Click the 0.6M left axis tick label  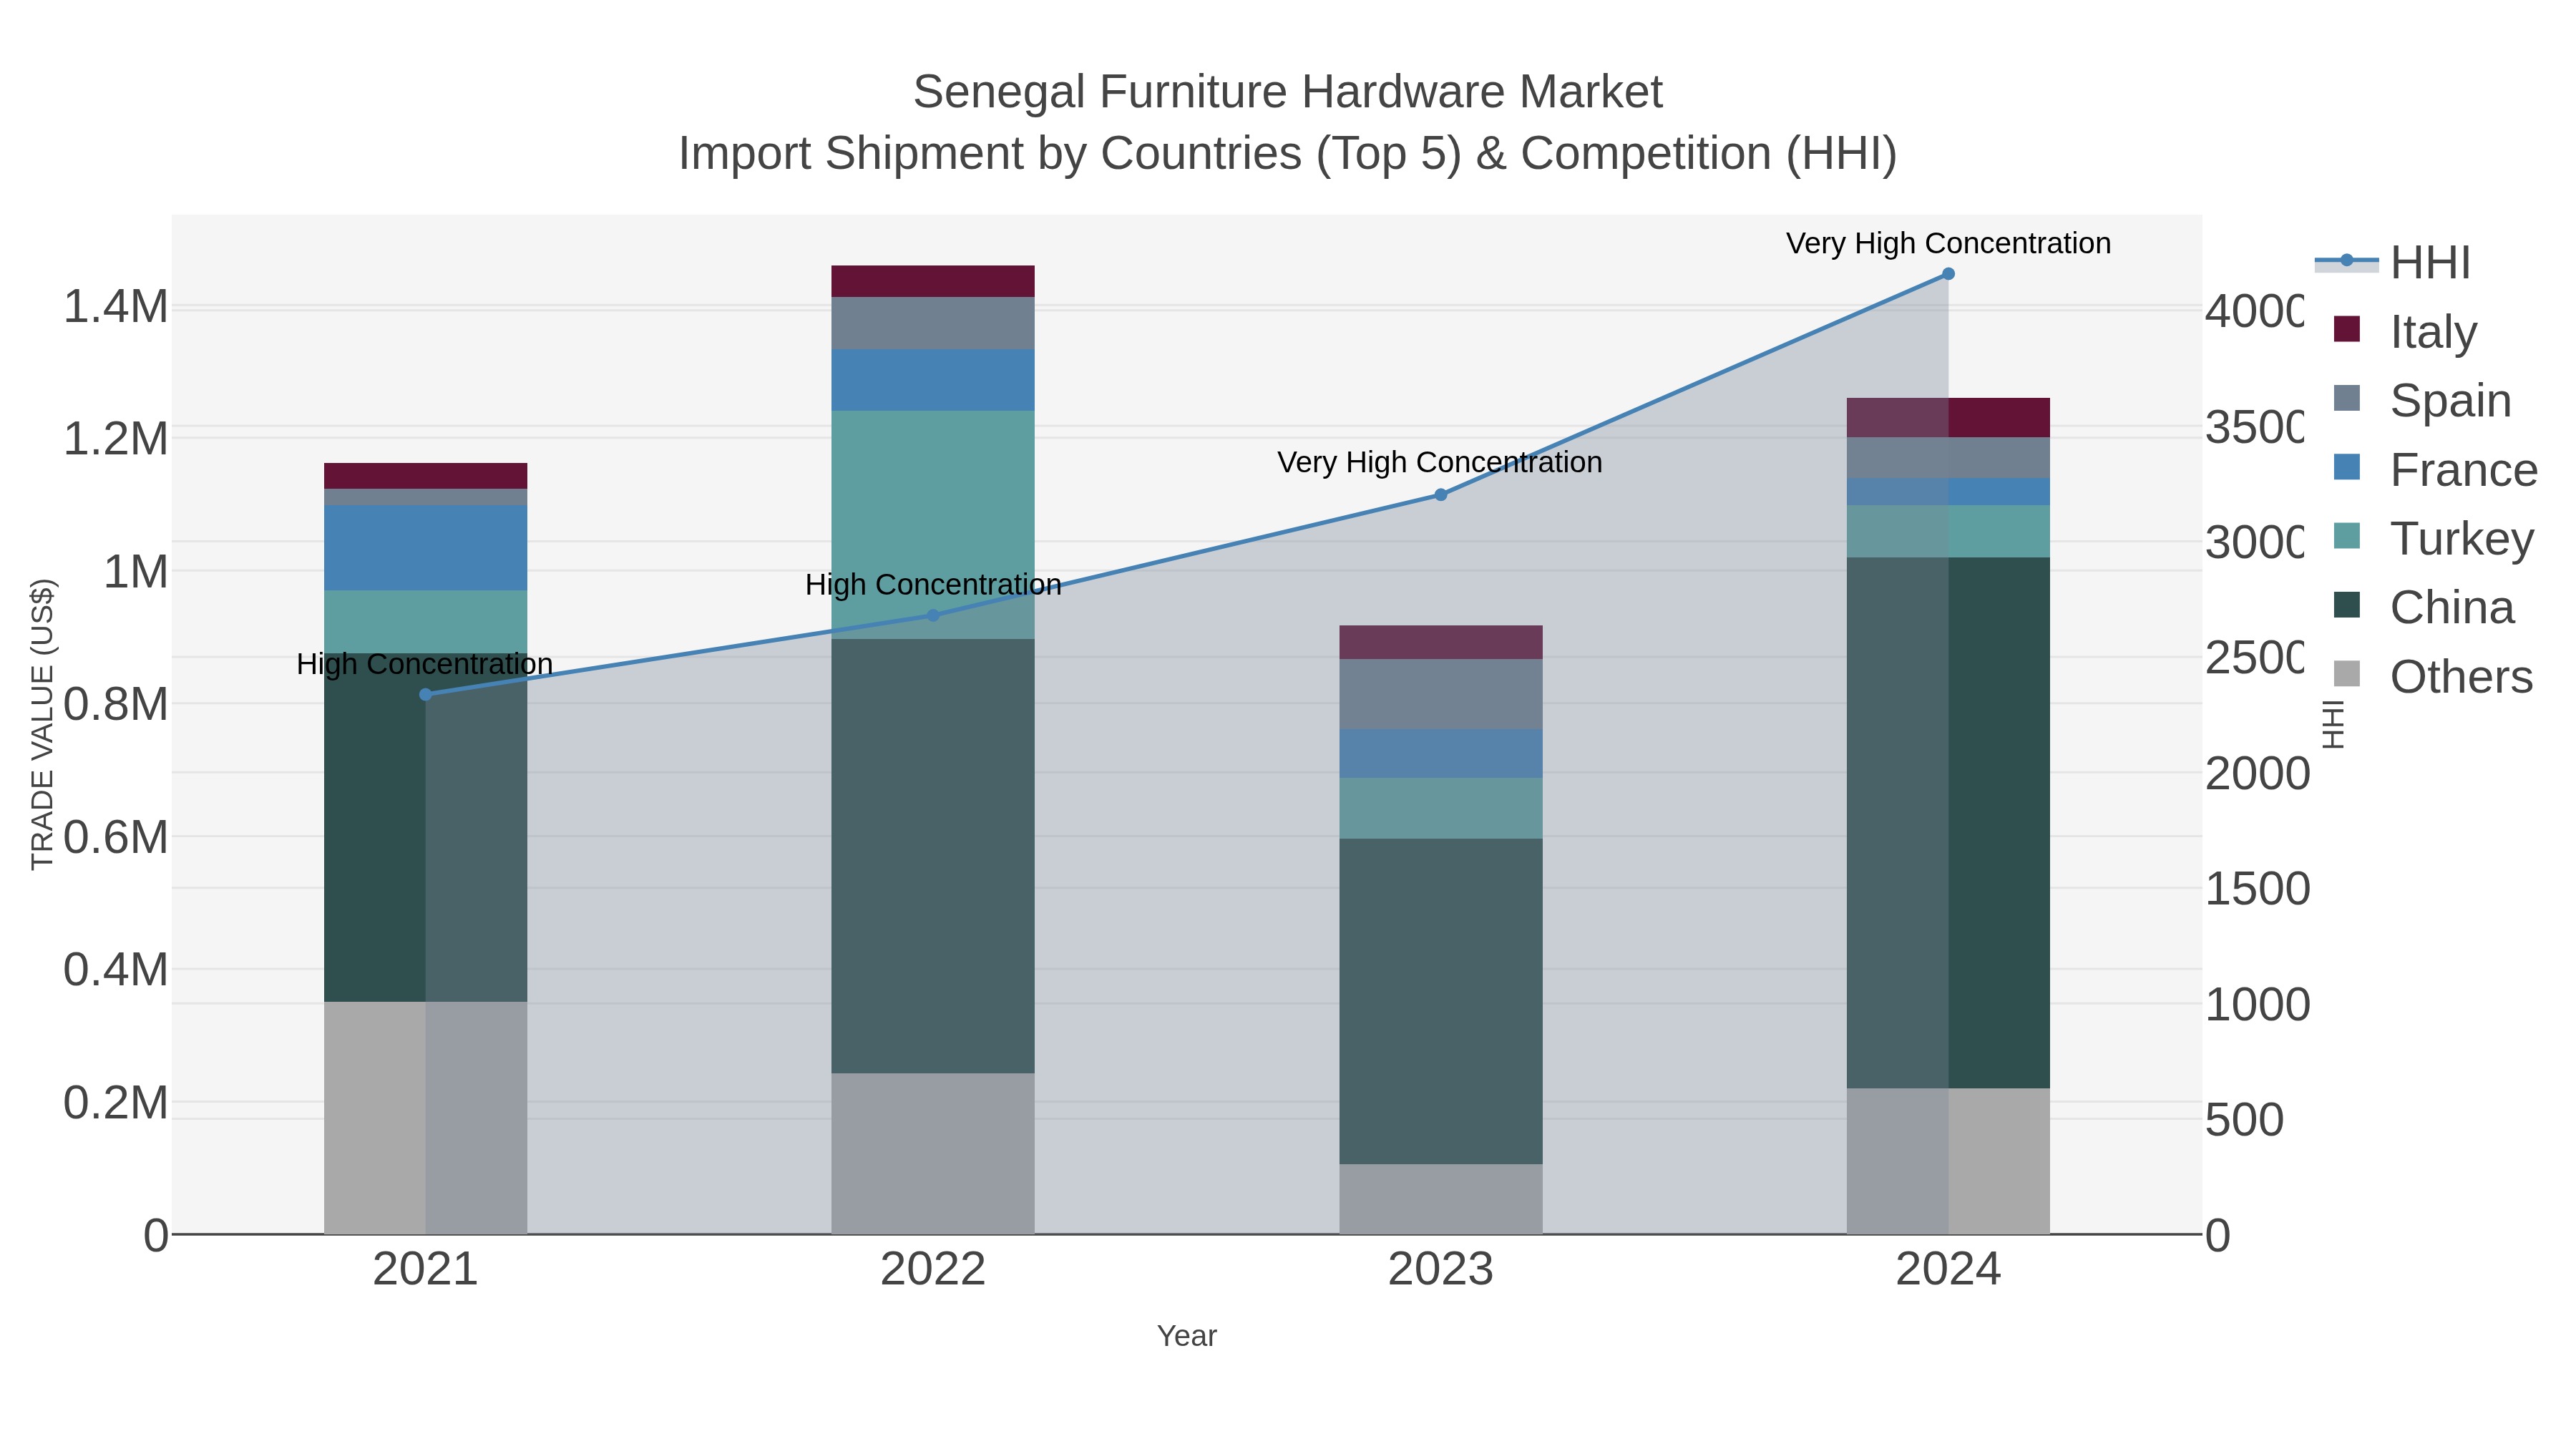(x=116, y=837)
